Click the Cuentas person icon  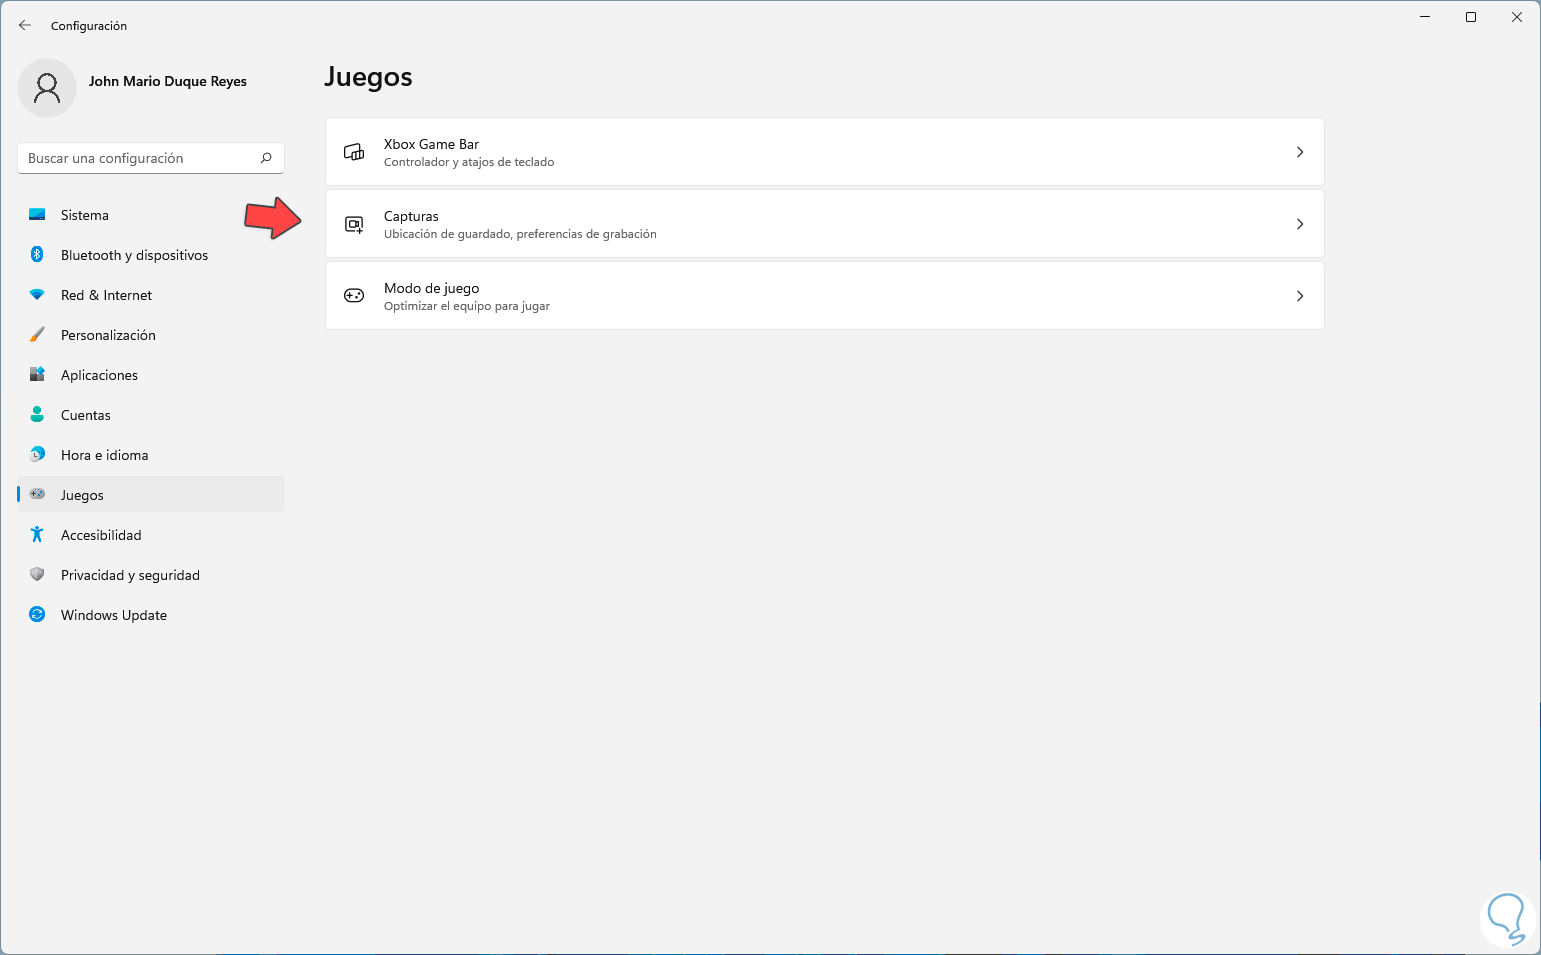(x=37, y=414)
